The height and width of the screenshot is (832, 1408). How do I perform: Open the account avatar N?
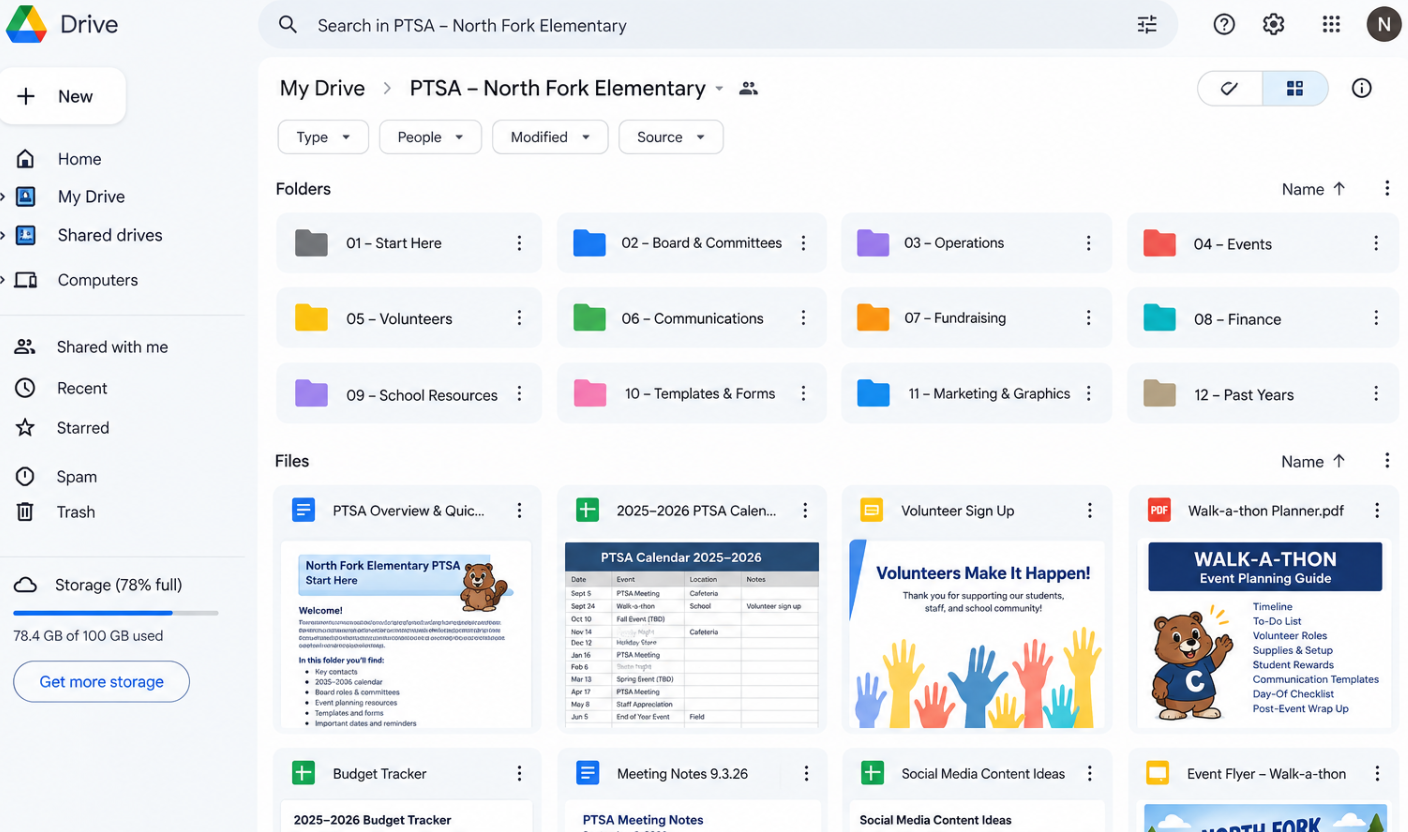pos(1384,25)
